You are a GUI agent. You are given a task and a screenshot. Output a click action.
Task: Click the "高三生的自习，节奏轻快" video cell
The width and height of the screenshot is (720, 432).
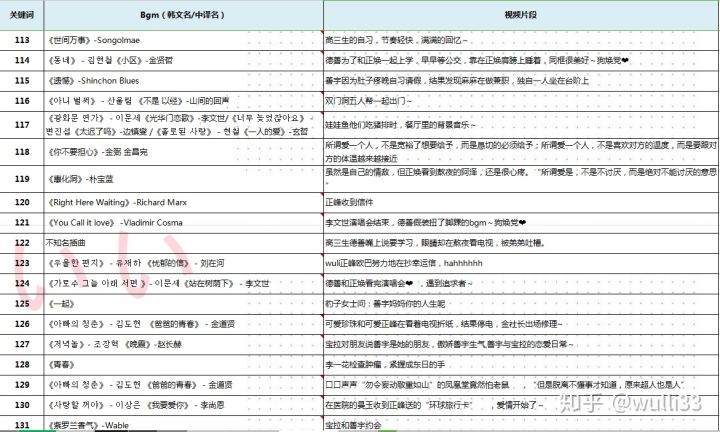tap(521, 40)
